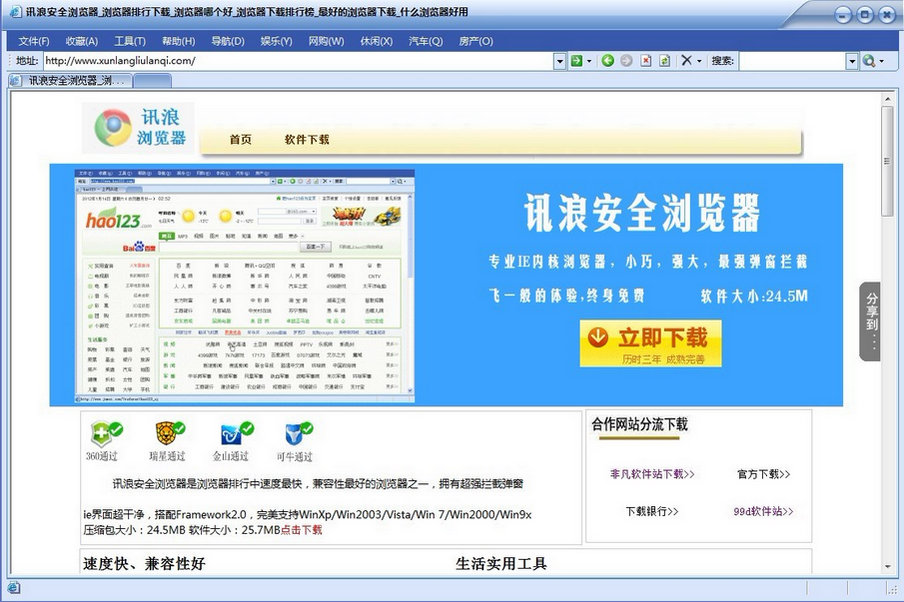
Task: Follow the 下载银行>> link
Action: coord(652,511)
